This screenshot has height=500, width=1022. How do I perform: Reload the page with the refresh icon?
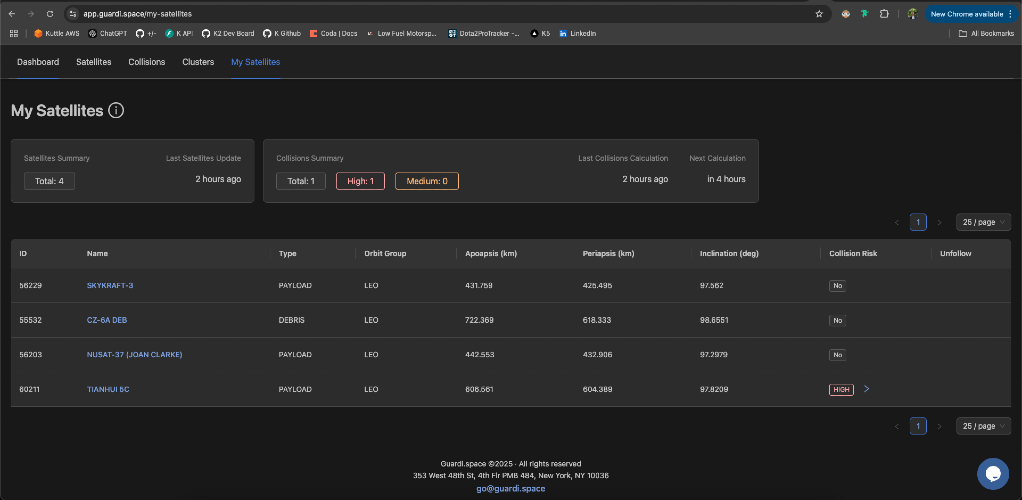point(50,14)
